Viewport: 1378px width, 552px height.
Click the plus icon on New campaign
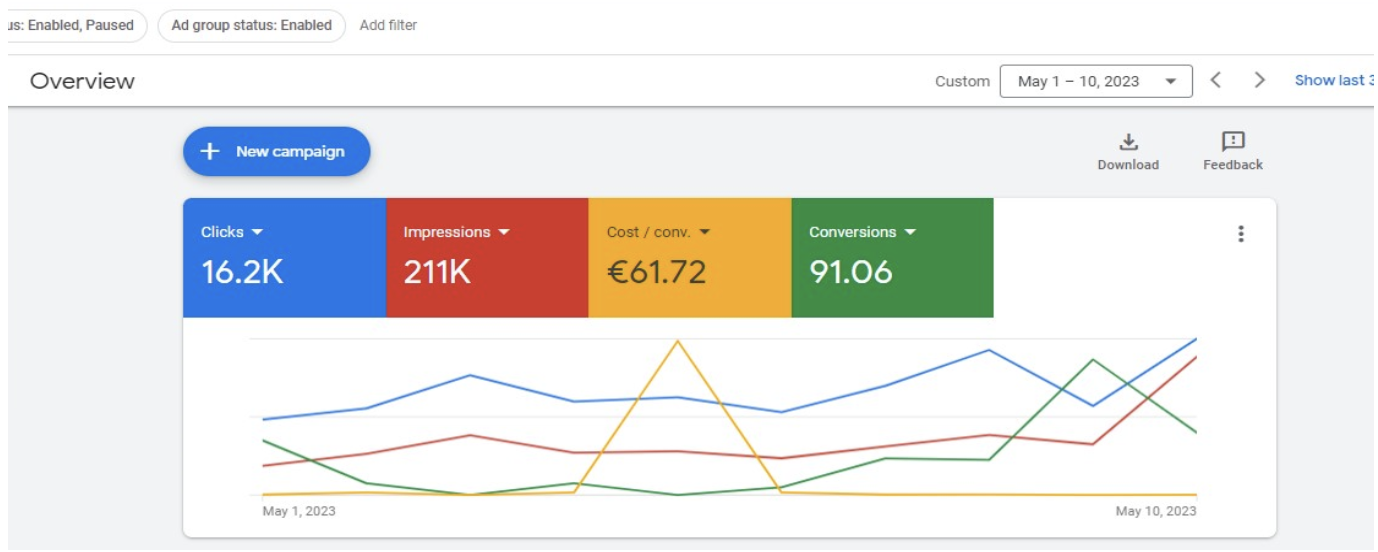point(209,152)
